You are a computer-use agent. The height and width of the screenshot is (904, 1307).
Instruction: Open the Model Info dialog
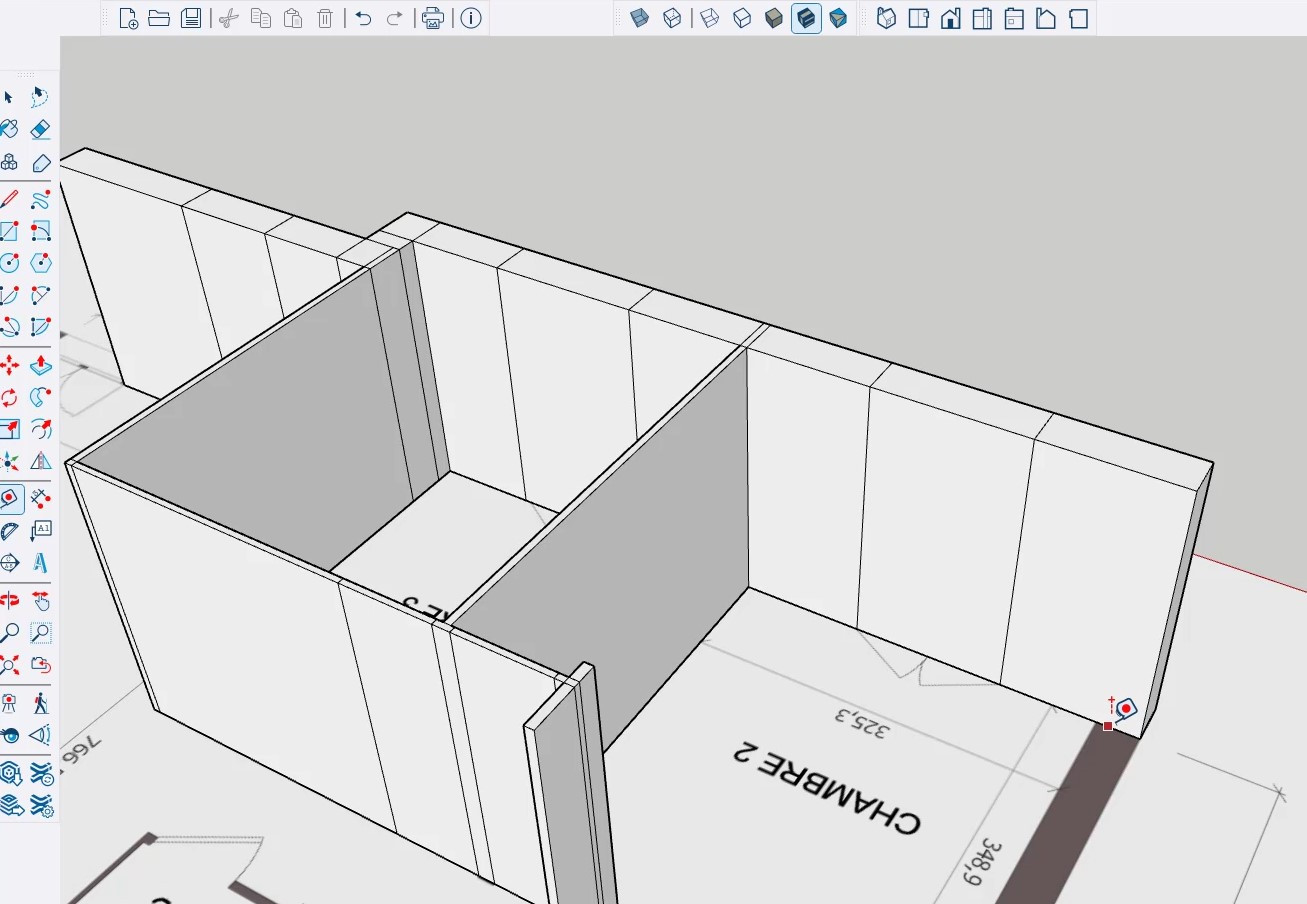471,18
